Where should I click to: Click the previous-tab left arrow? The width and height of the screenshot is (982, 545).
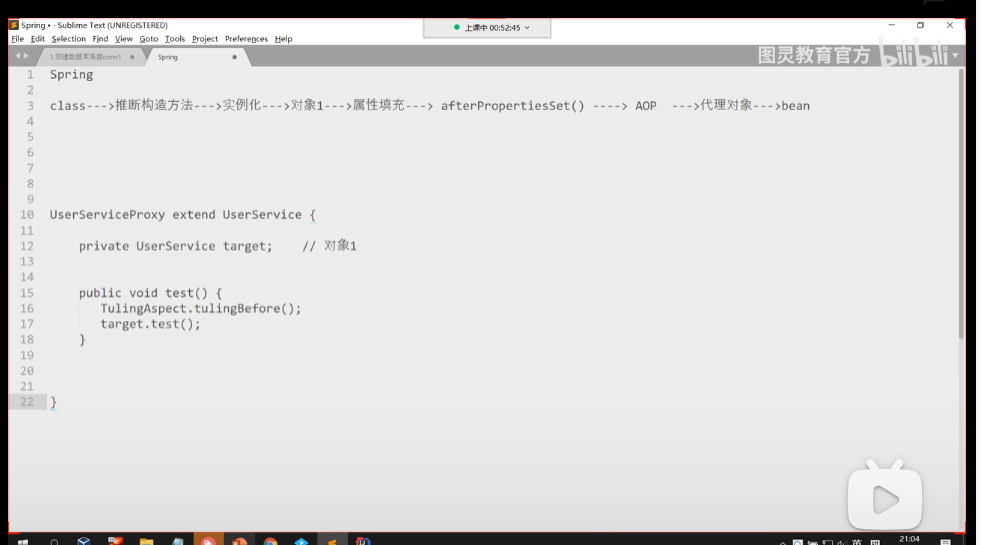click(x=18, y=56)
